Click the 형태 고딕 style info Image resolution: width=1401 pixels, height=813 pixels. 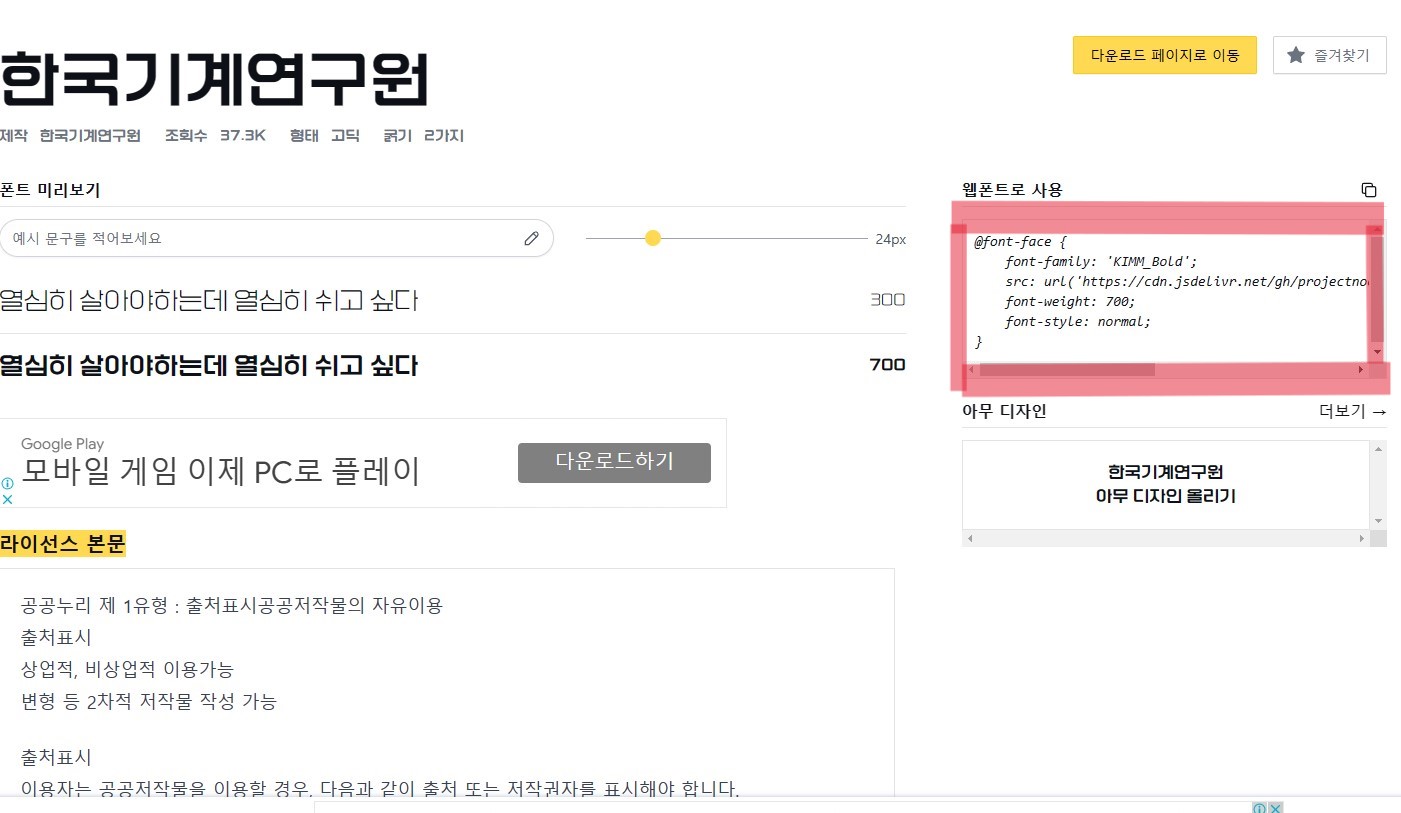[324, 135]
